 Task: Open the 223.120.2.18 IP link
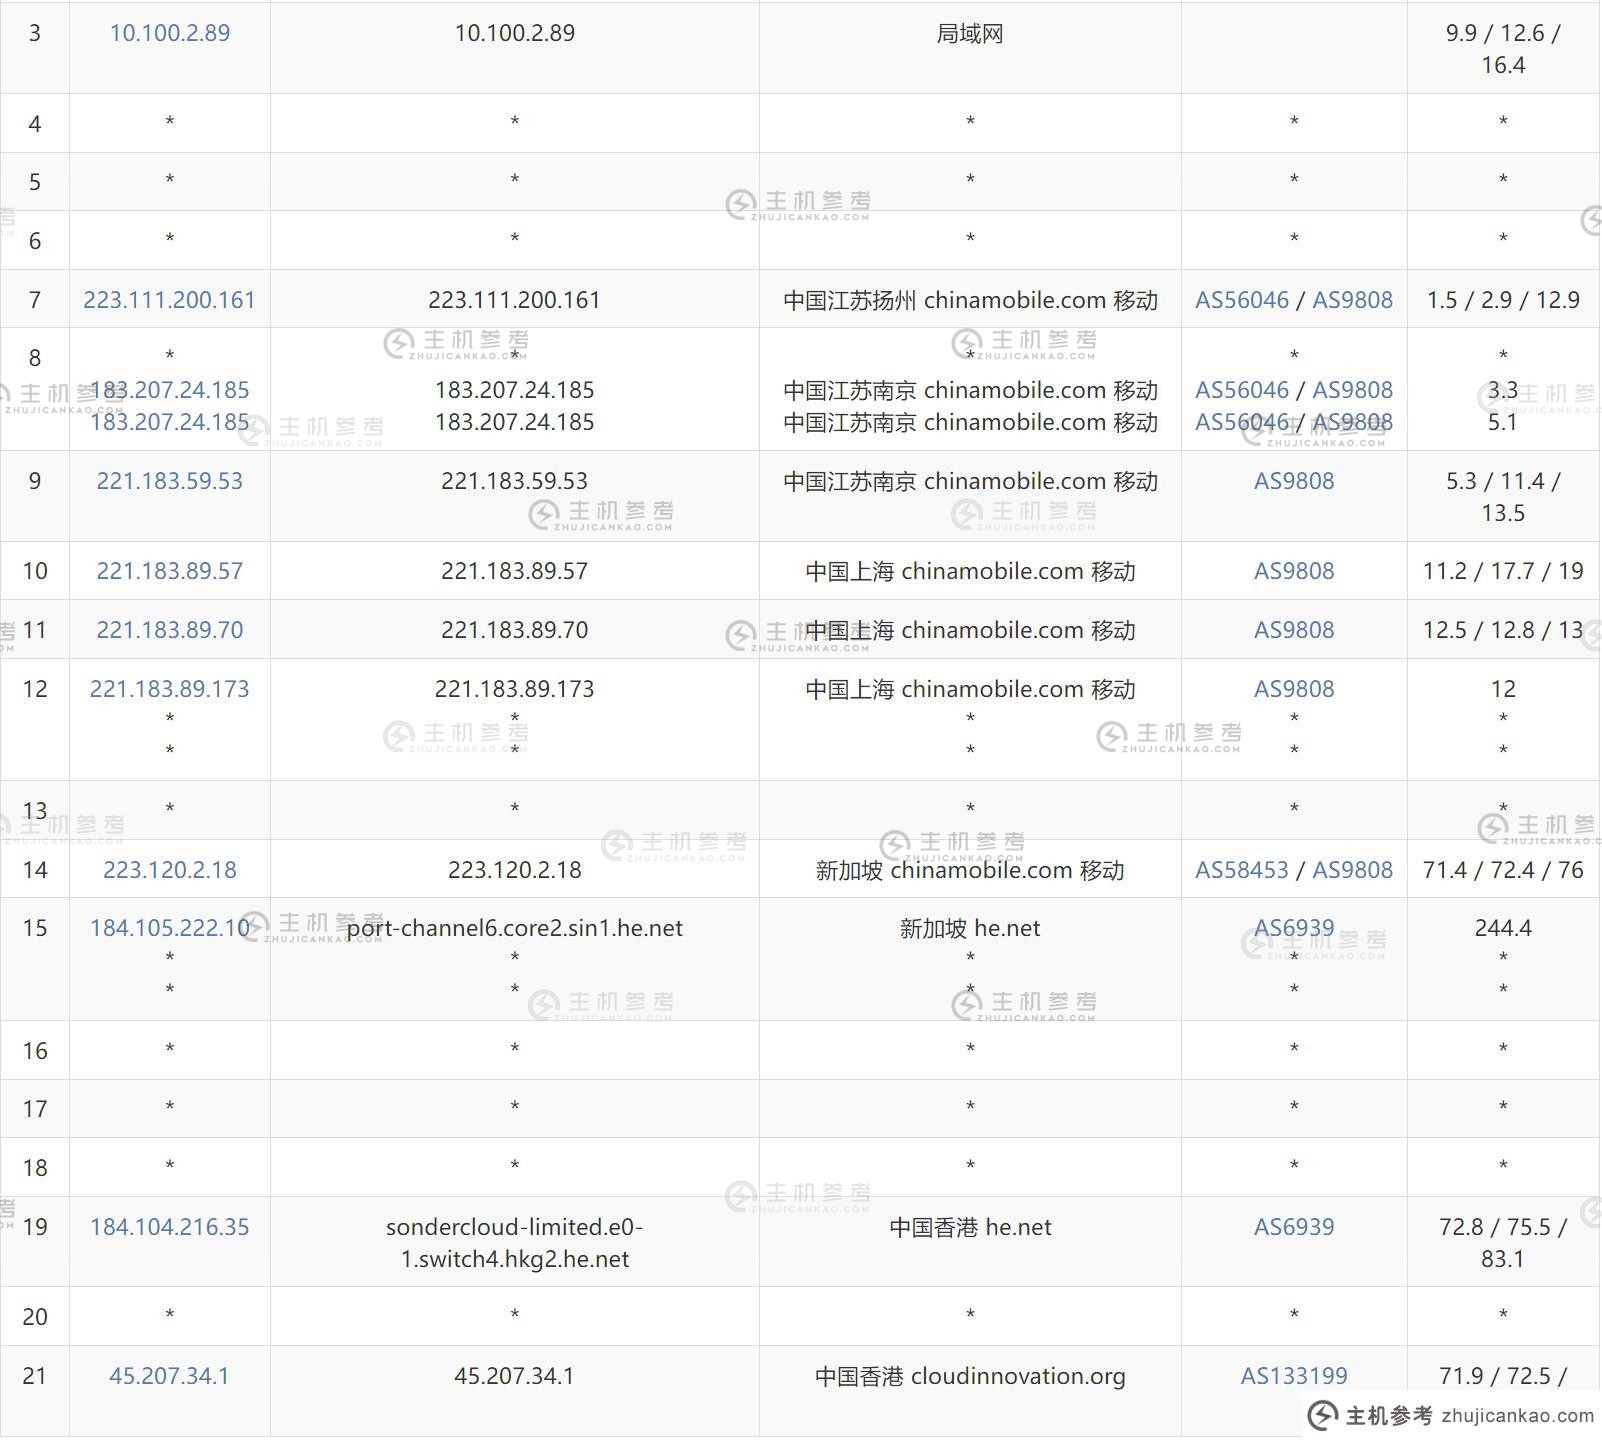169,870
